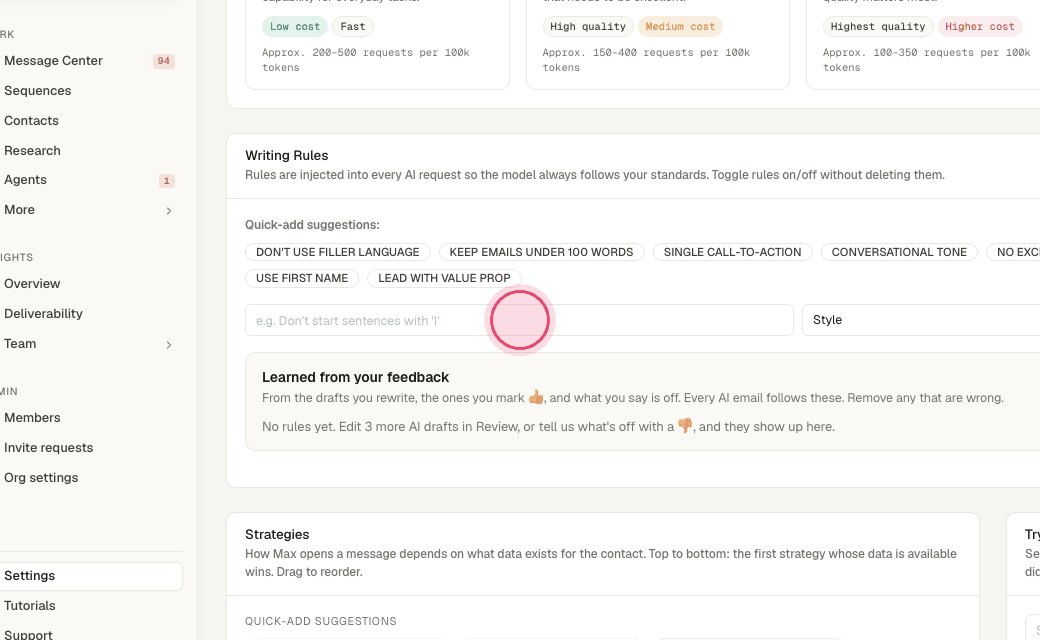This screenshot has width=1040, height=640.
Task: Select Settings in sidebar
Action: [x=91, y=576]
